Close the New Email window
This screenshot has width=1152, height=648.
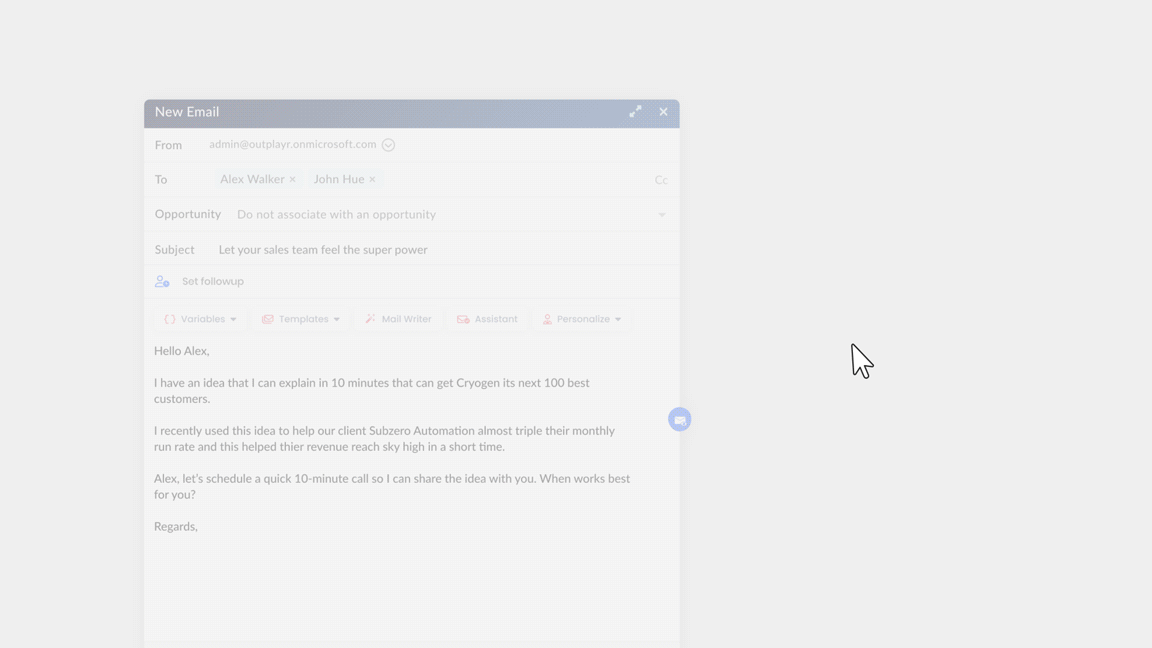coord(663,112)
